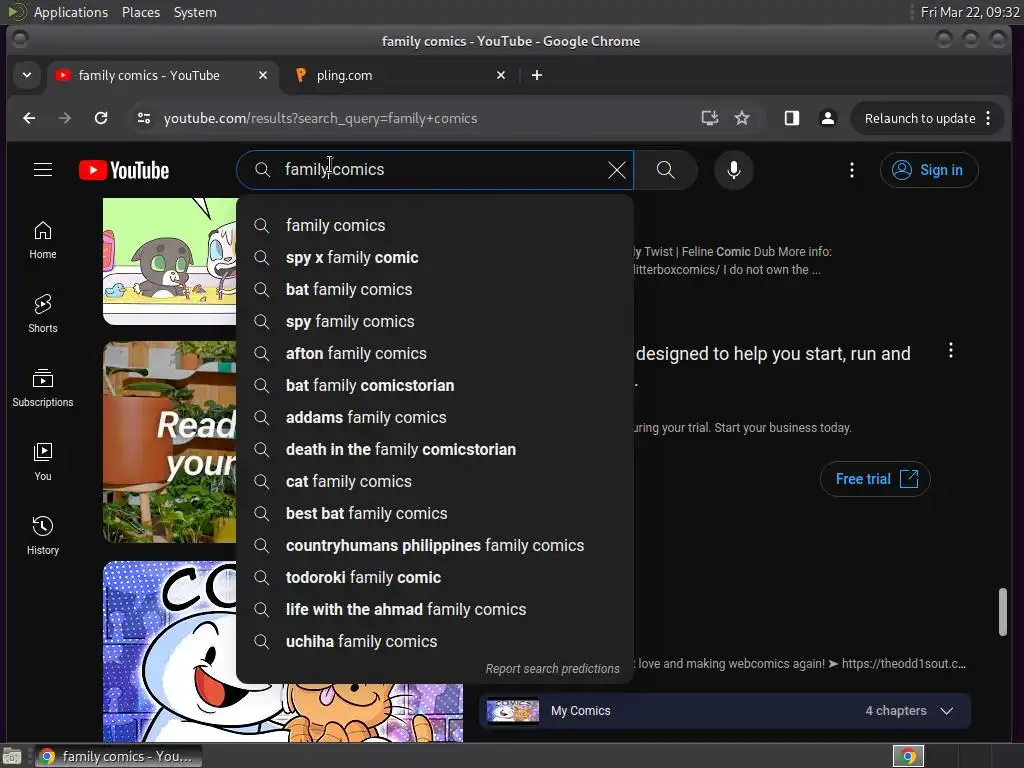The height and width of the screenshot is (768, 1024).
Task: Reload the page
Action: click(101, 118)
